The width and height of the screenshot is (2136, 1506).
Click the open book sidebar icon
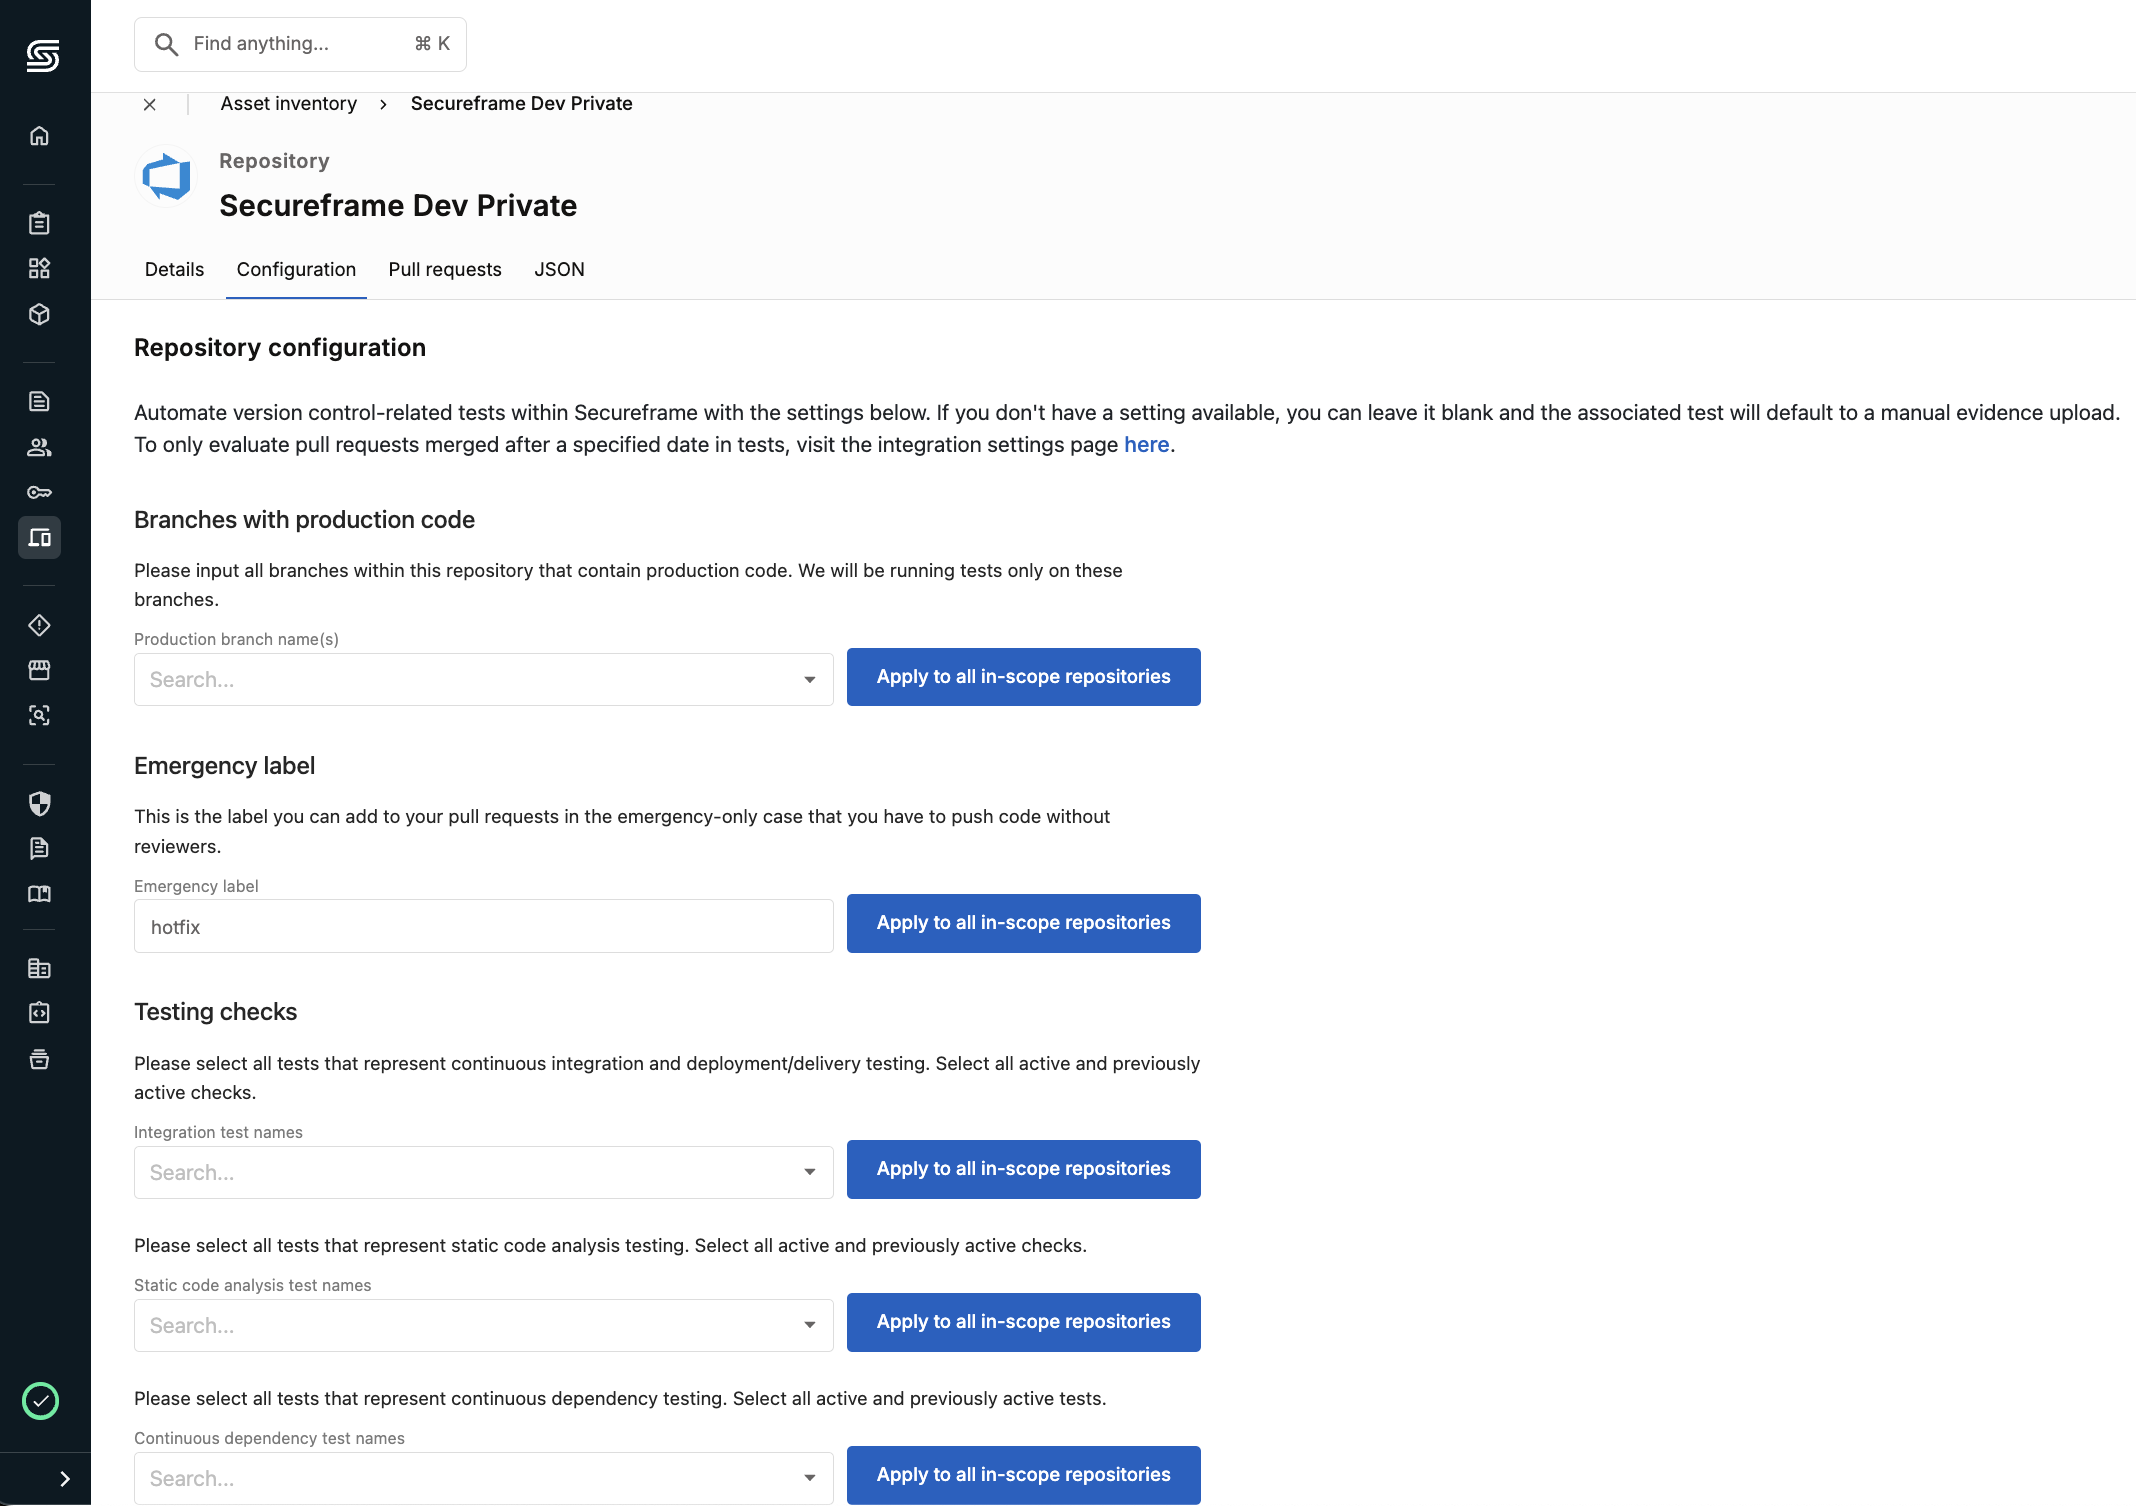pos(39,894)
